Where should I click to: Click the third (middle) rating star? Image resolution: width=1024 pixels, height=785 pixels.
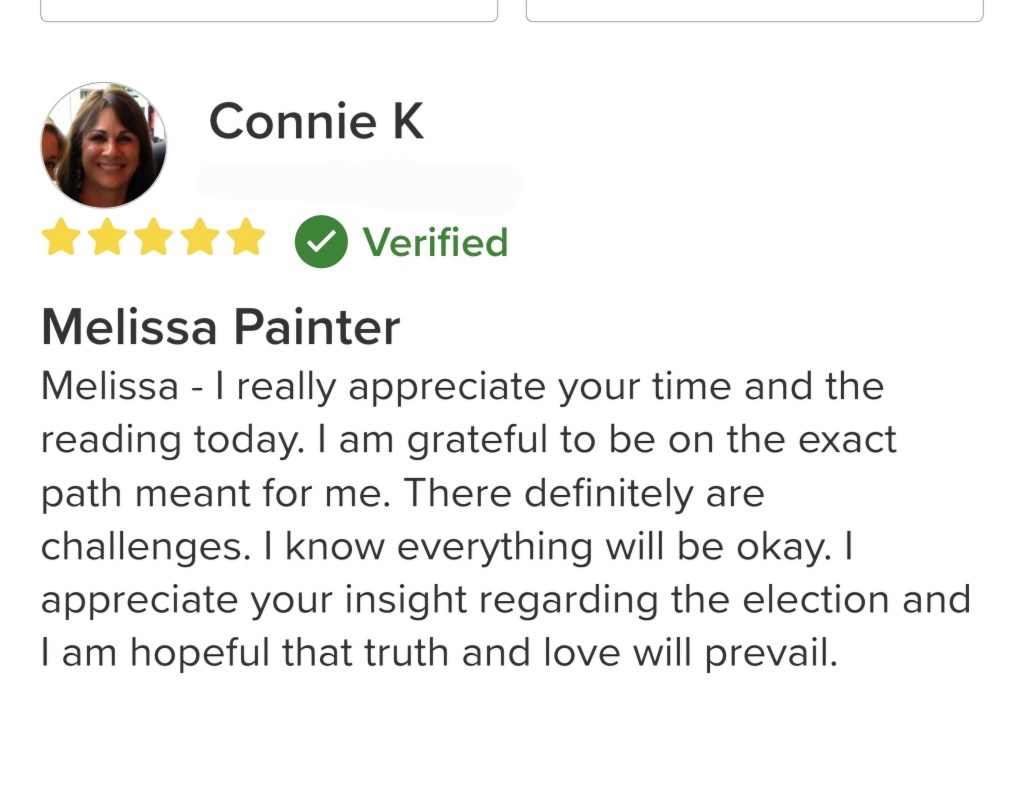[153, 239]
